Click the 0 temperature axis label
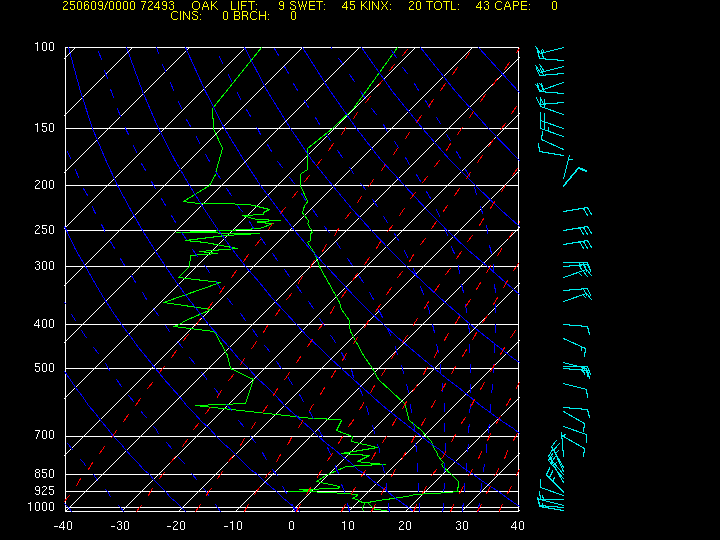Viewport: 720px width, 540px height. (292, 526)
